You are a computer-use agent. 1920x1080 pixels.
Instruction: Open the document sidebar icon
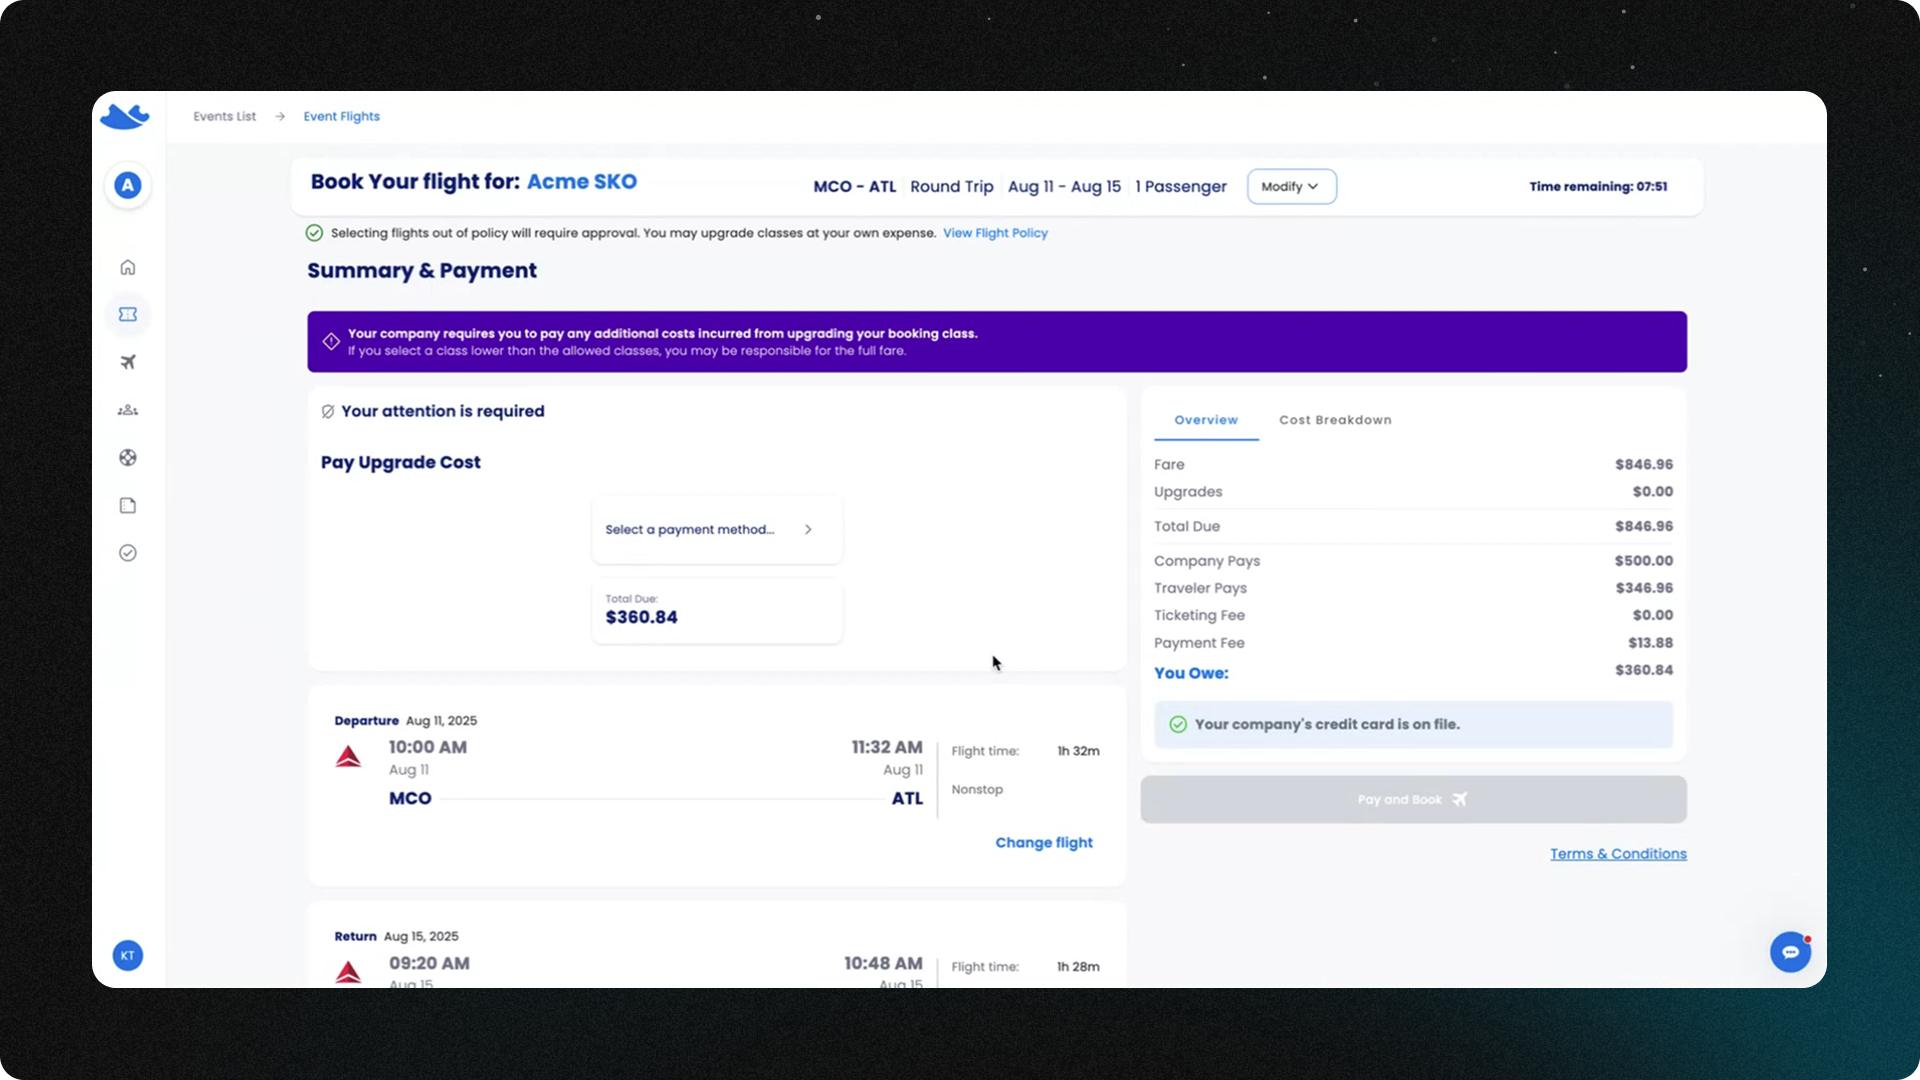[128, 505]
